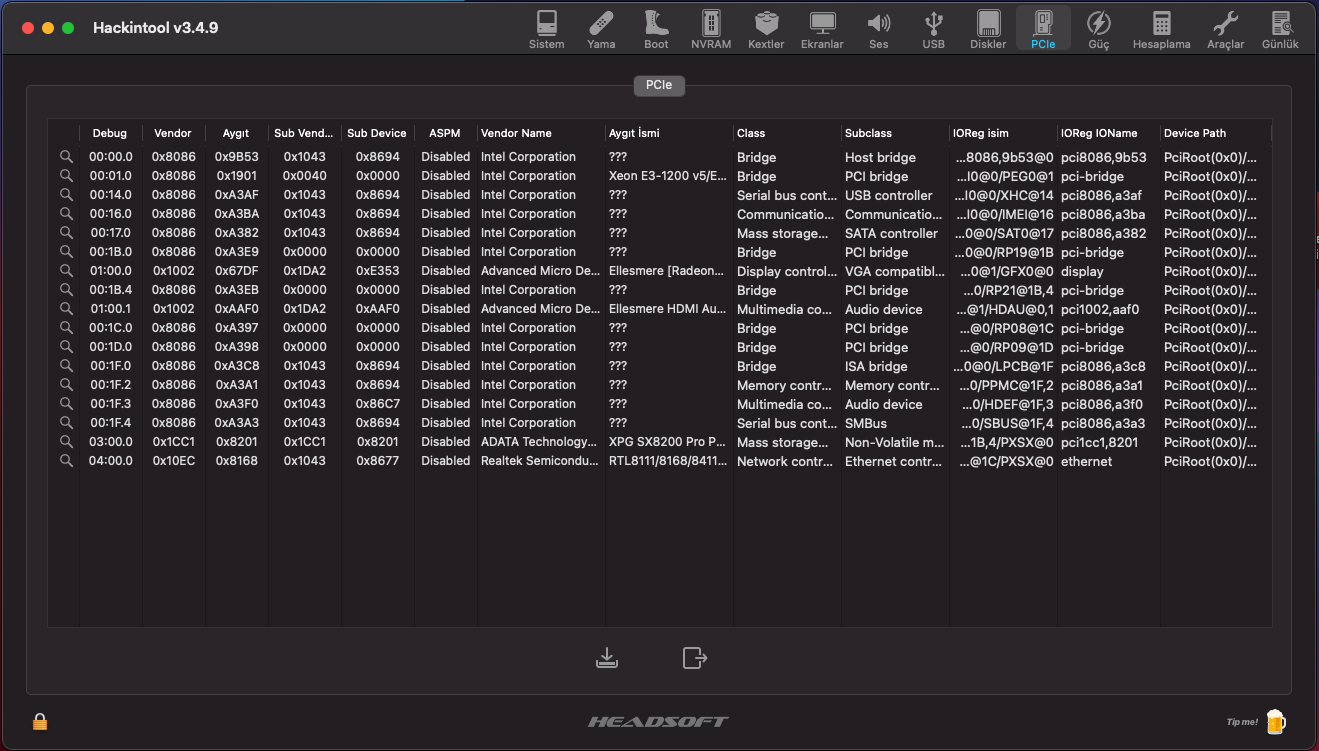Click the Tip me beer donation icon

click(1275, 721)
